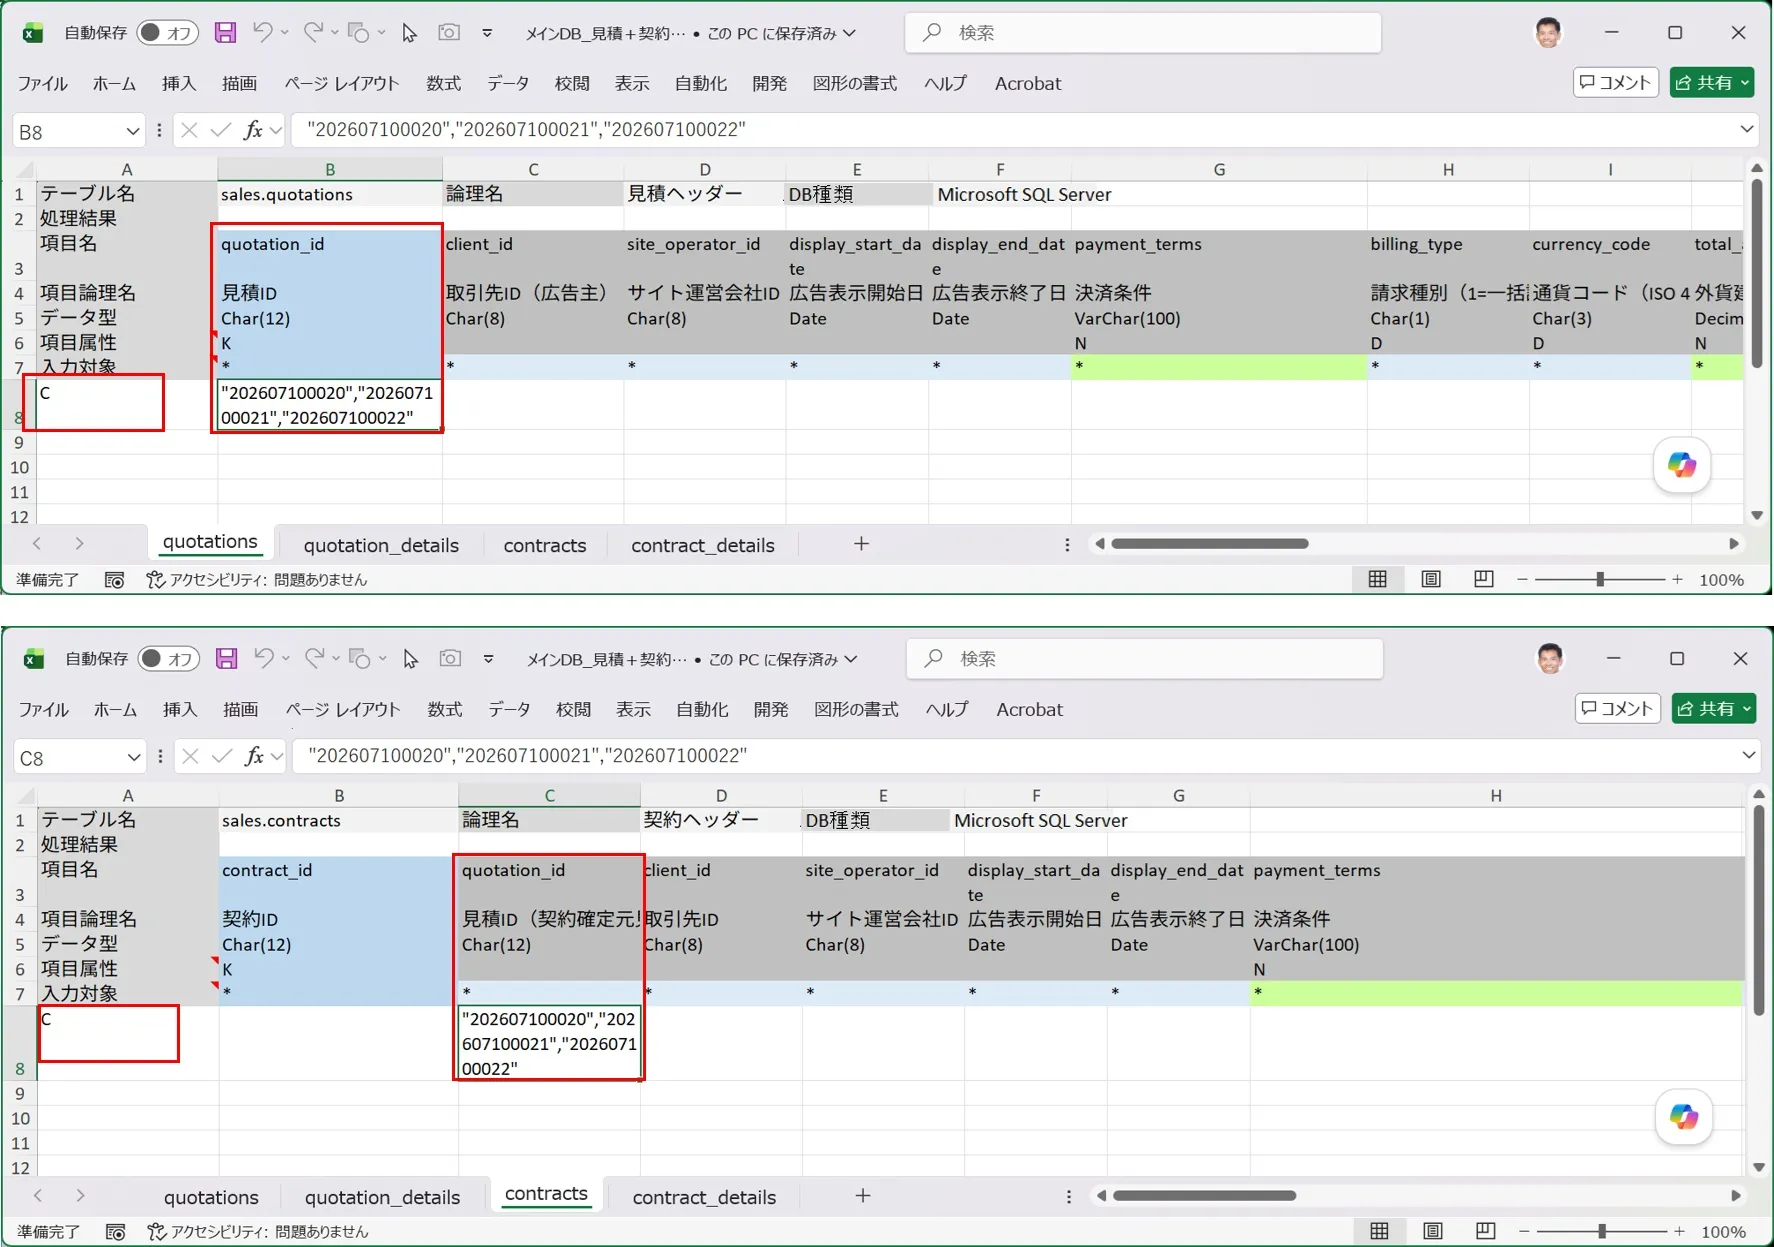Expand the formula bar in the top window
Viewport: 1774px width, 1247px height.
[1747, 129]
